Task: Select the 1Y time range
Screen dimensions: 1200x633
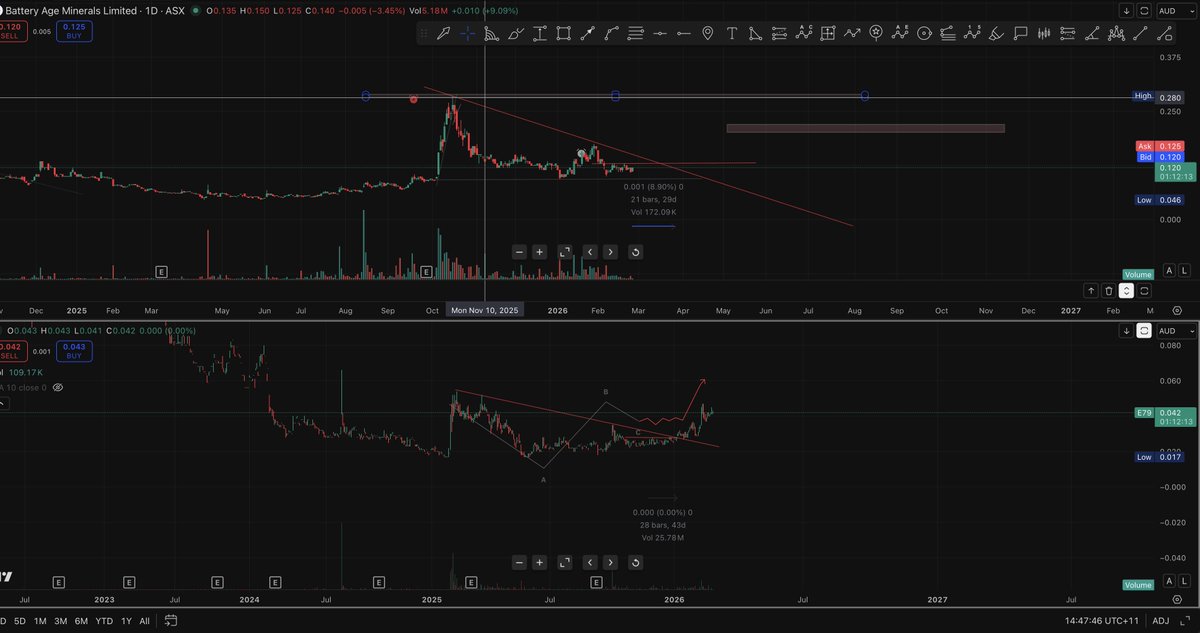Action: 126,621
